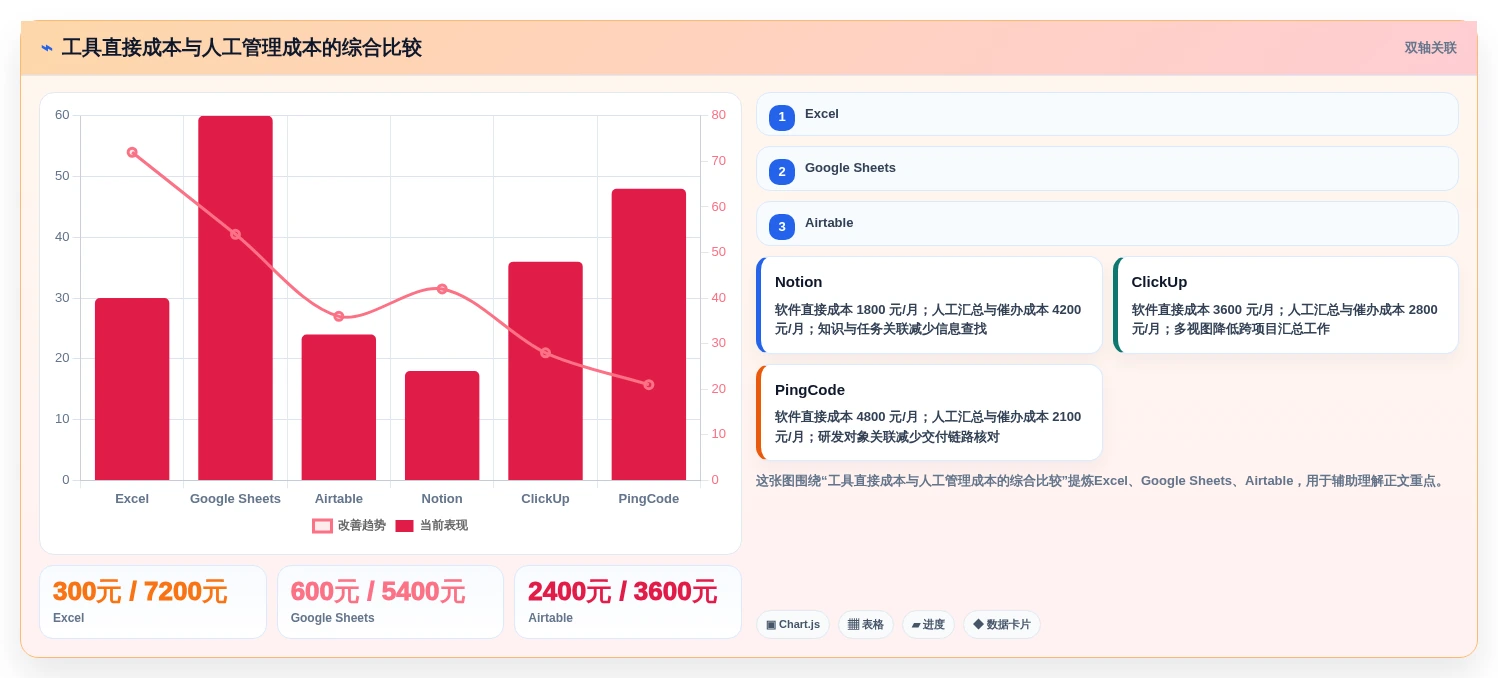Click the chart summary caption text

click(1102, 481)
